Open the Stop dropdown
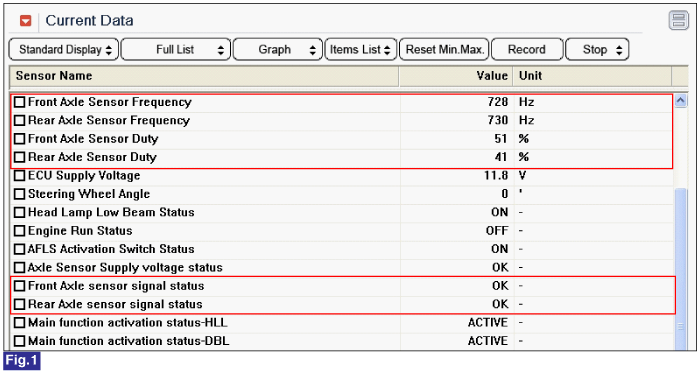The image size is (700, 373). click(x=597, y=50)
